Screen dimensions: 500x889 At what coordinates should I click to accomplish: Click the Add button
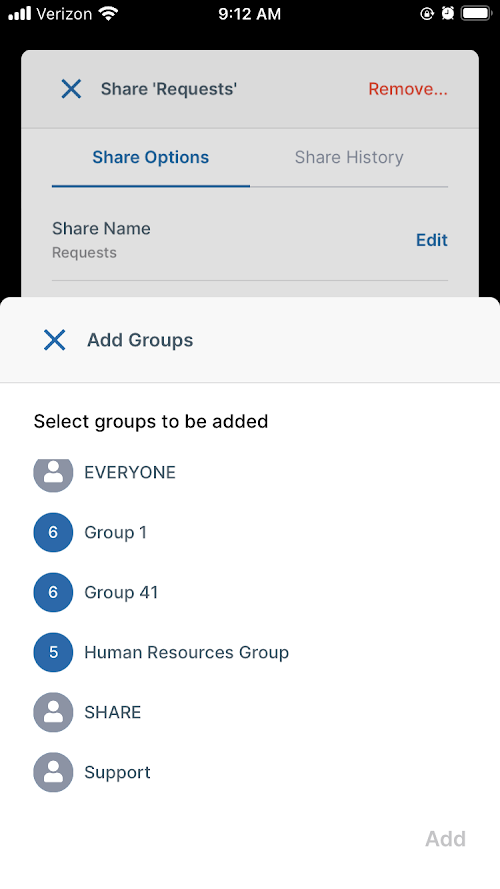click(x=446, y=839)
